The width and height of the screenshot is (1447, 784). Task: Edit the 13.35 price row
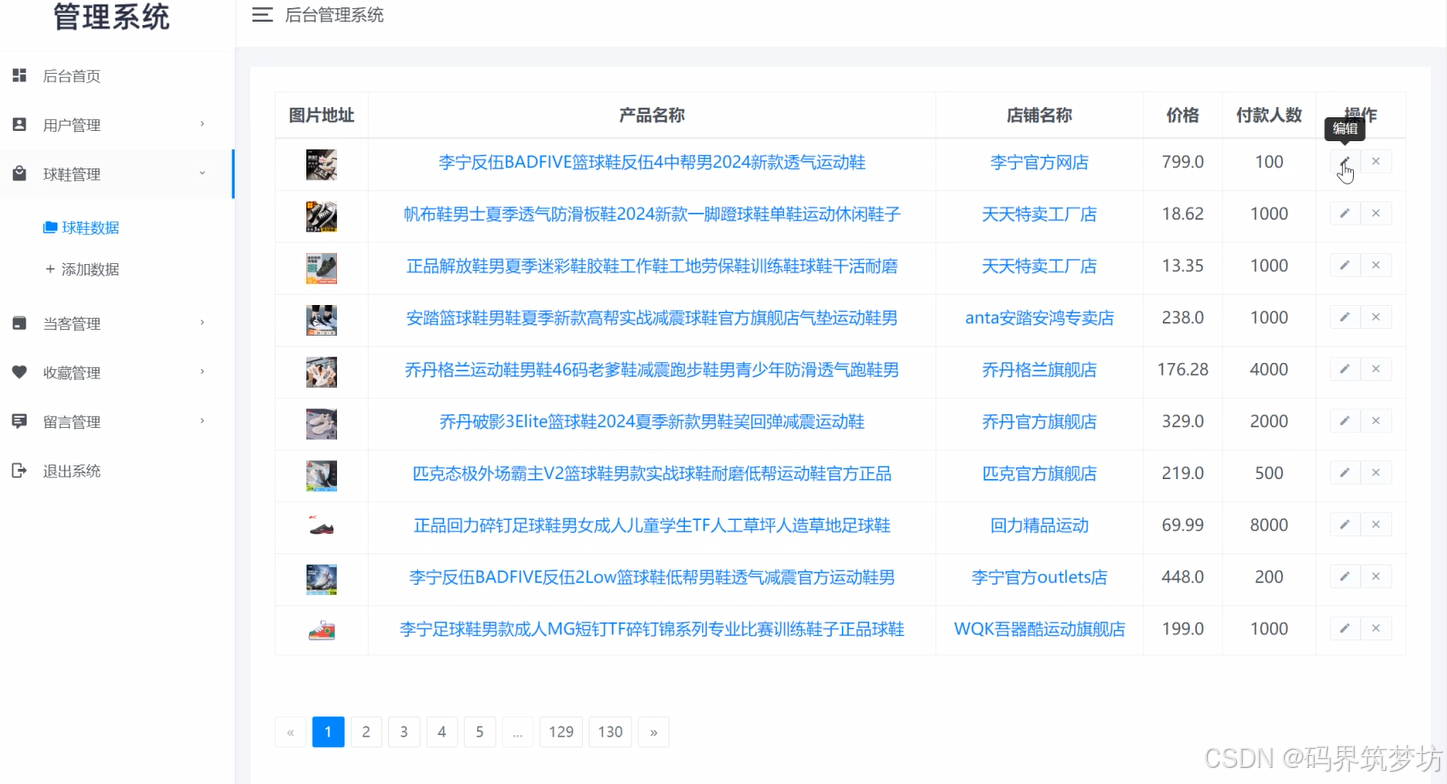point(1344,266)
